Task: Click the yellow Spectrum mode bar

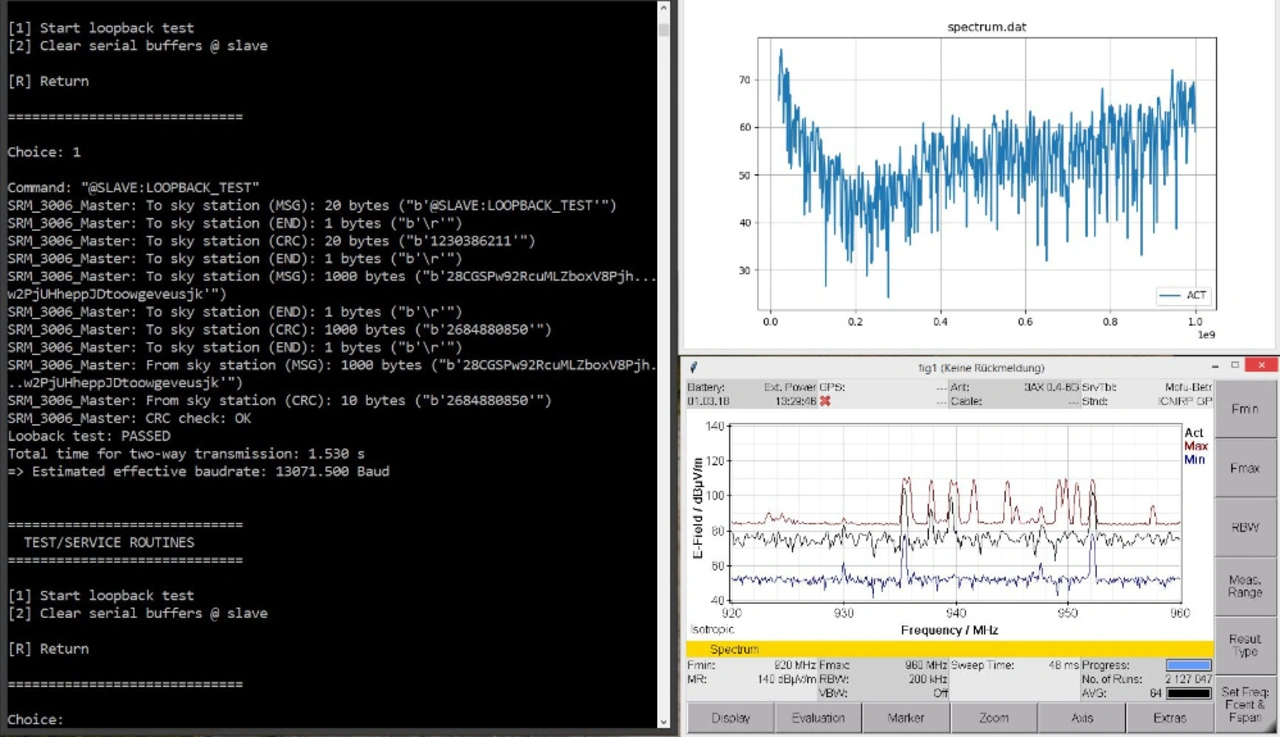Action: [x=950, y=649]
